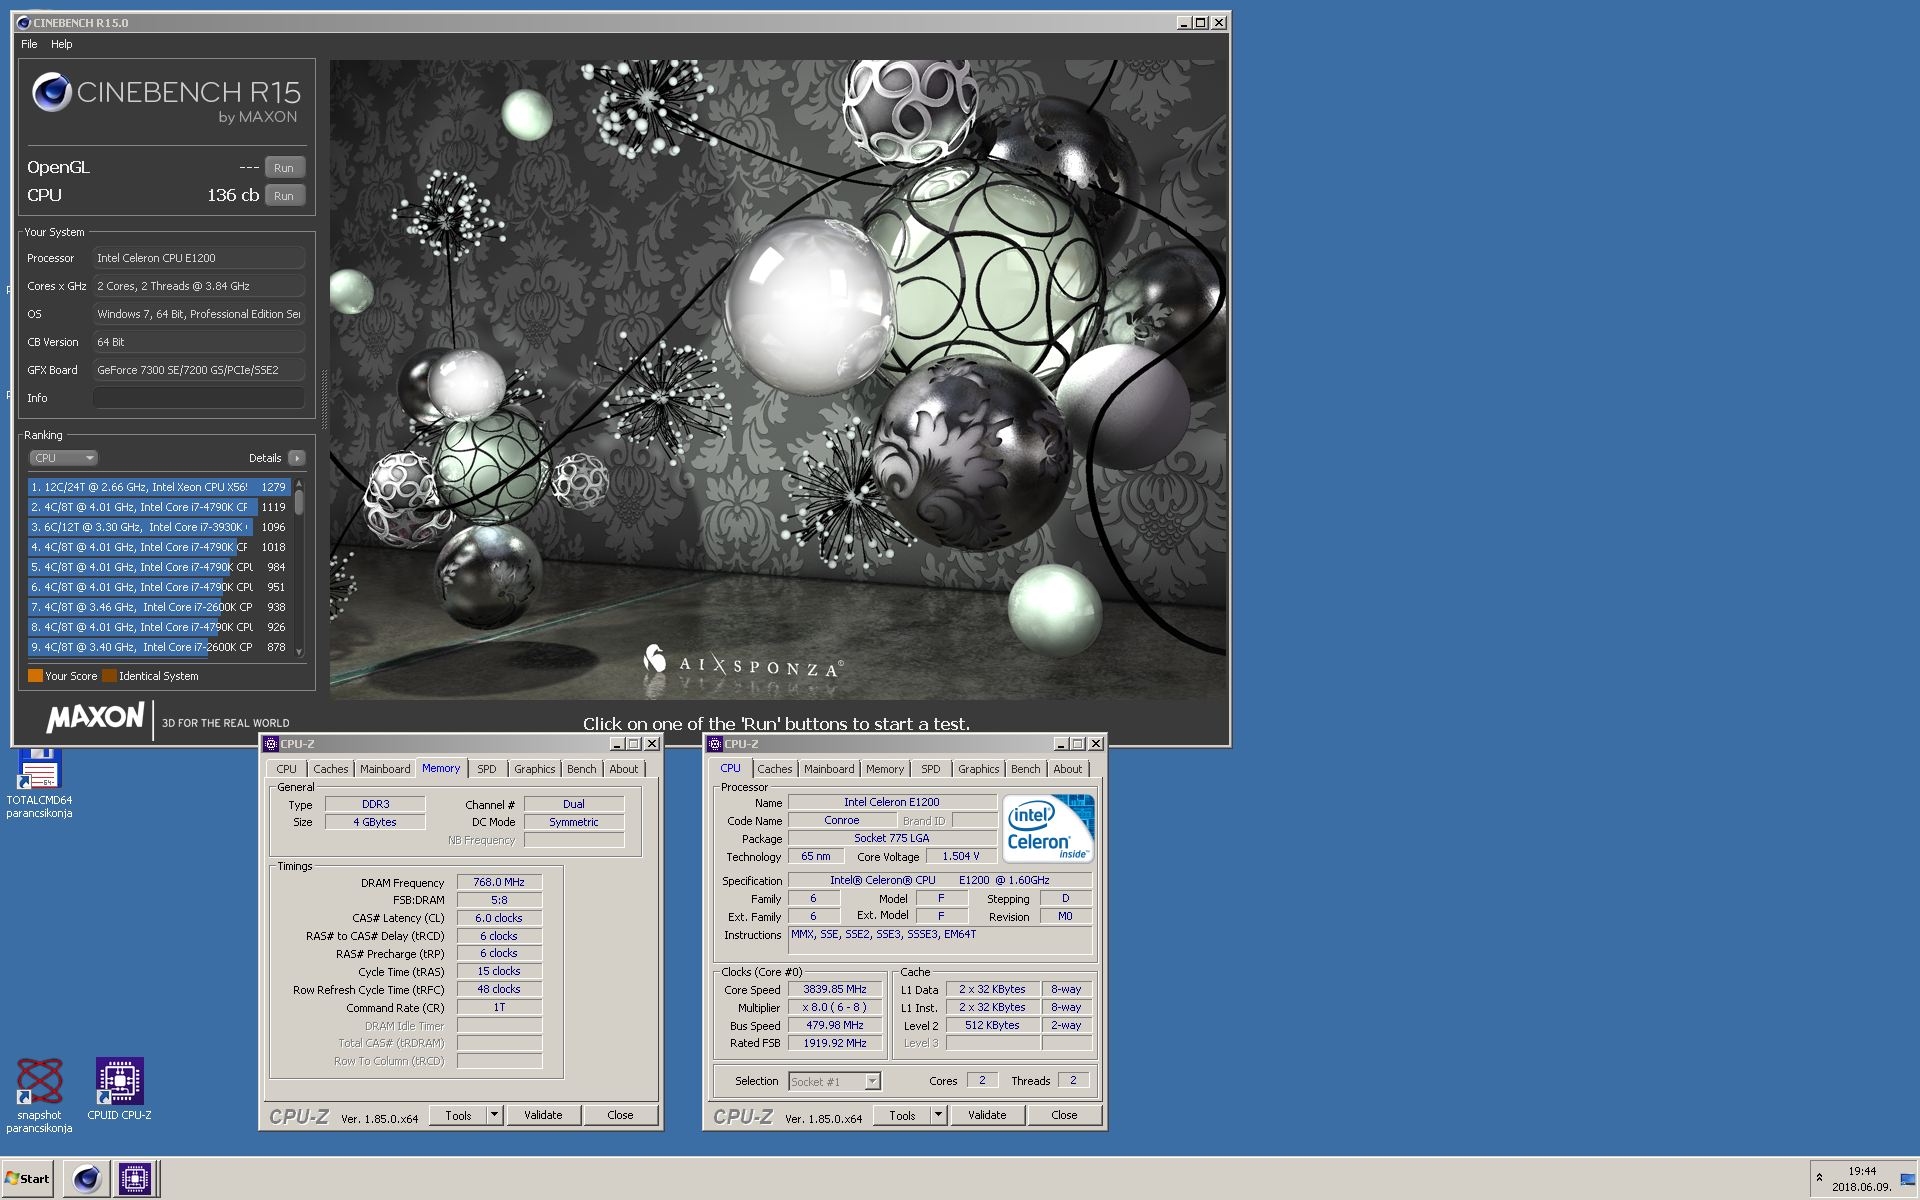Click Tools button in left CPU-Z window

click(x=458, y=1115)
